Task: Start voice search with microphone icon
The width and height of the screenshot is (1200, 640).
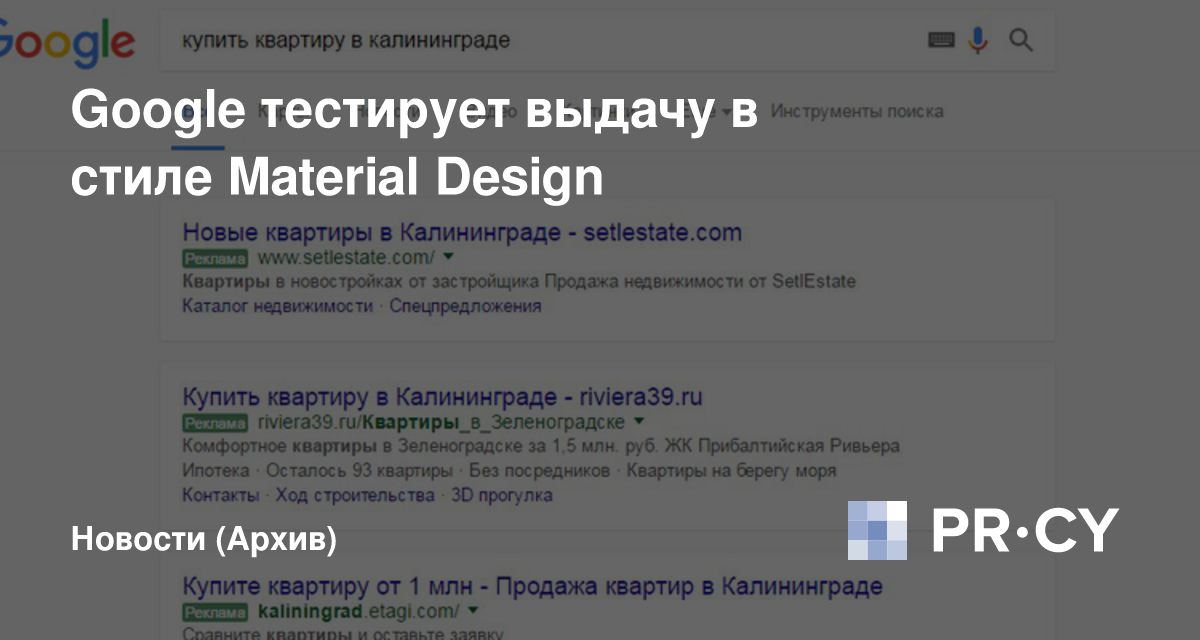Action: point(978,41)
